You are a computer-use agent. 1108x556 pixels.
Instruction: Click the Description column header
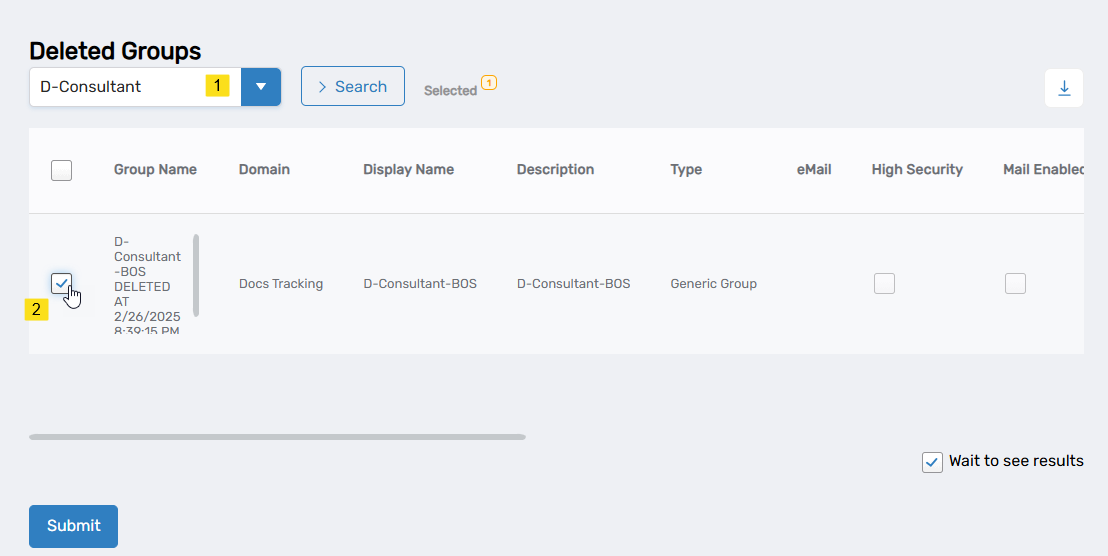(x=555, y=170)
